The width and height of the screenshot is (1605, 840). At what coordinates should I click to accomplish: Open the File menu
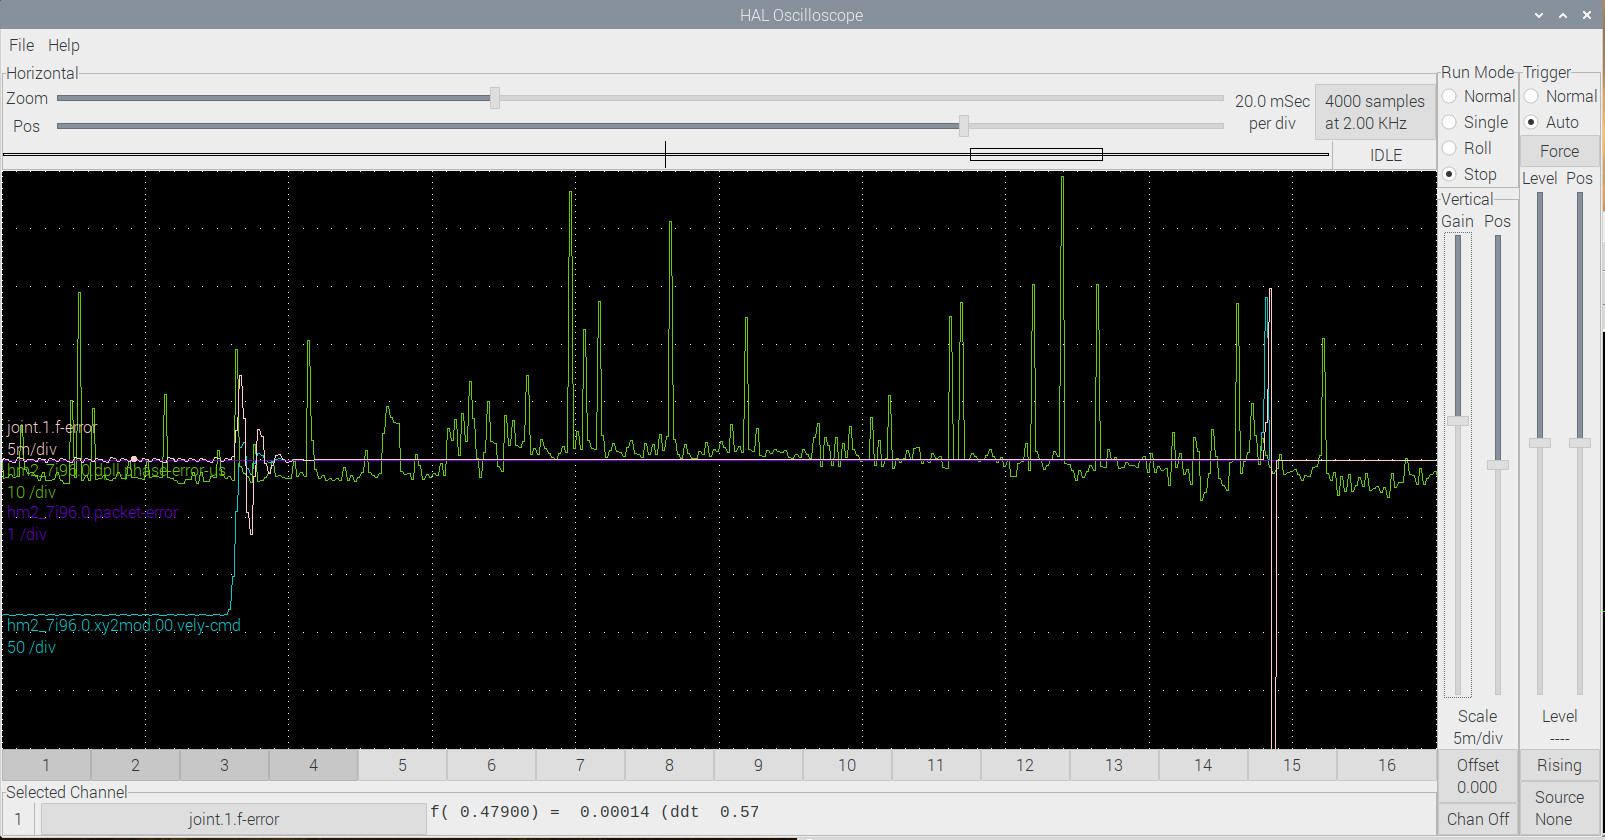click(x=21, y=45)
